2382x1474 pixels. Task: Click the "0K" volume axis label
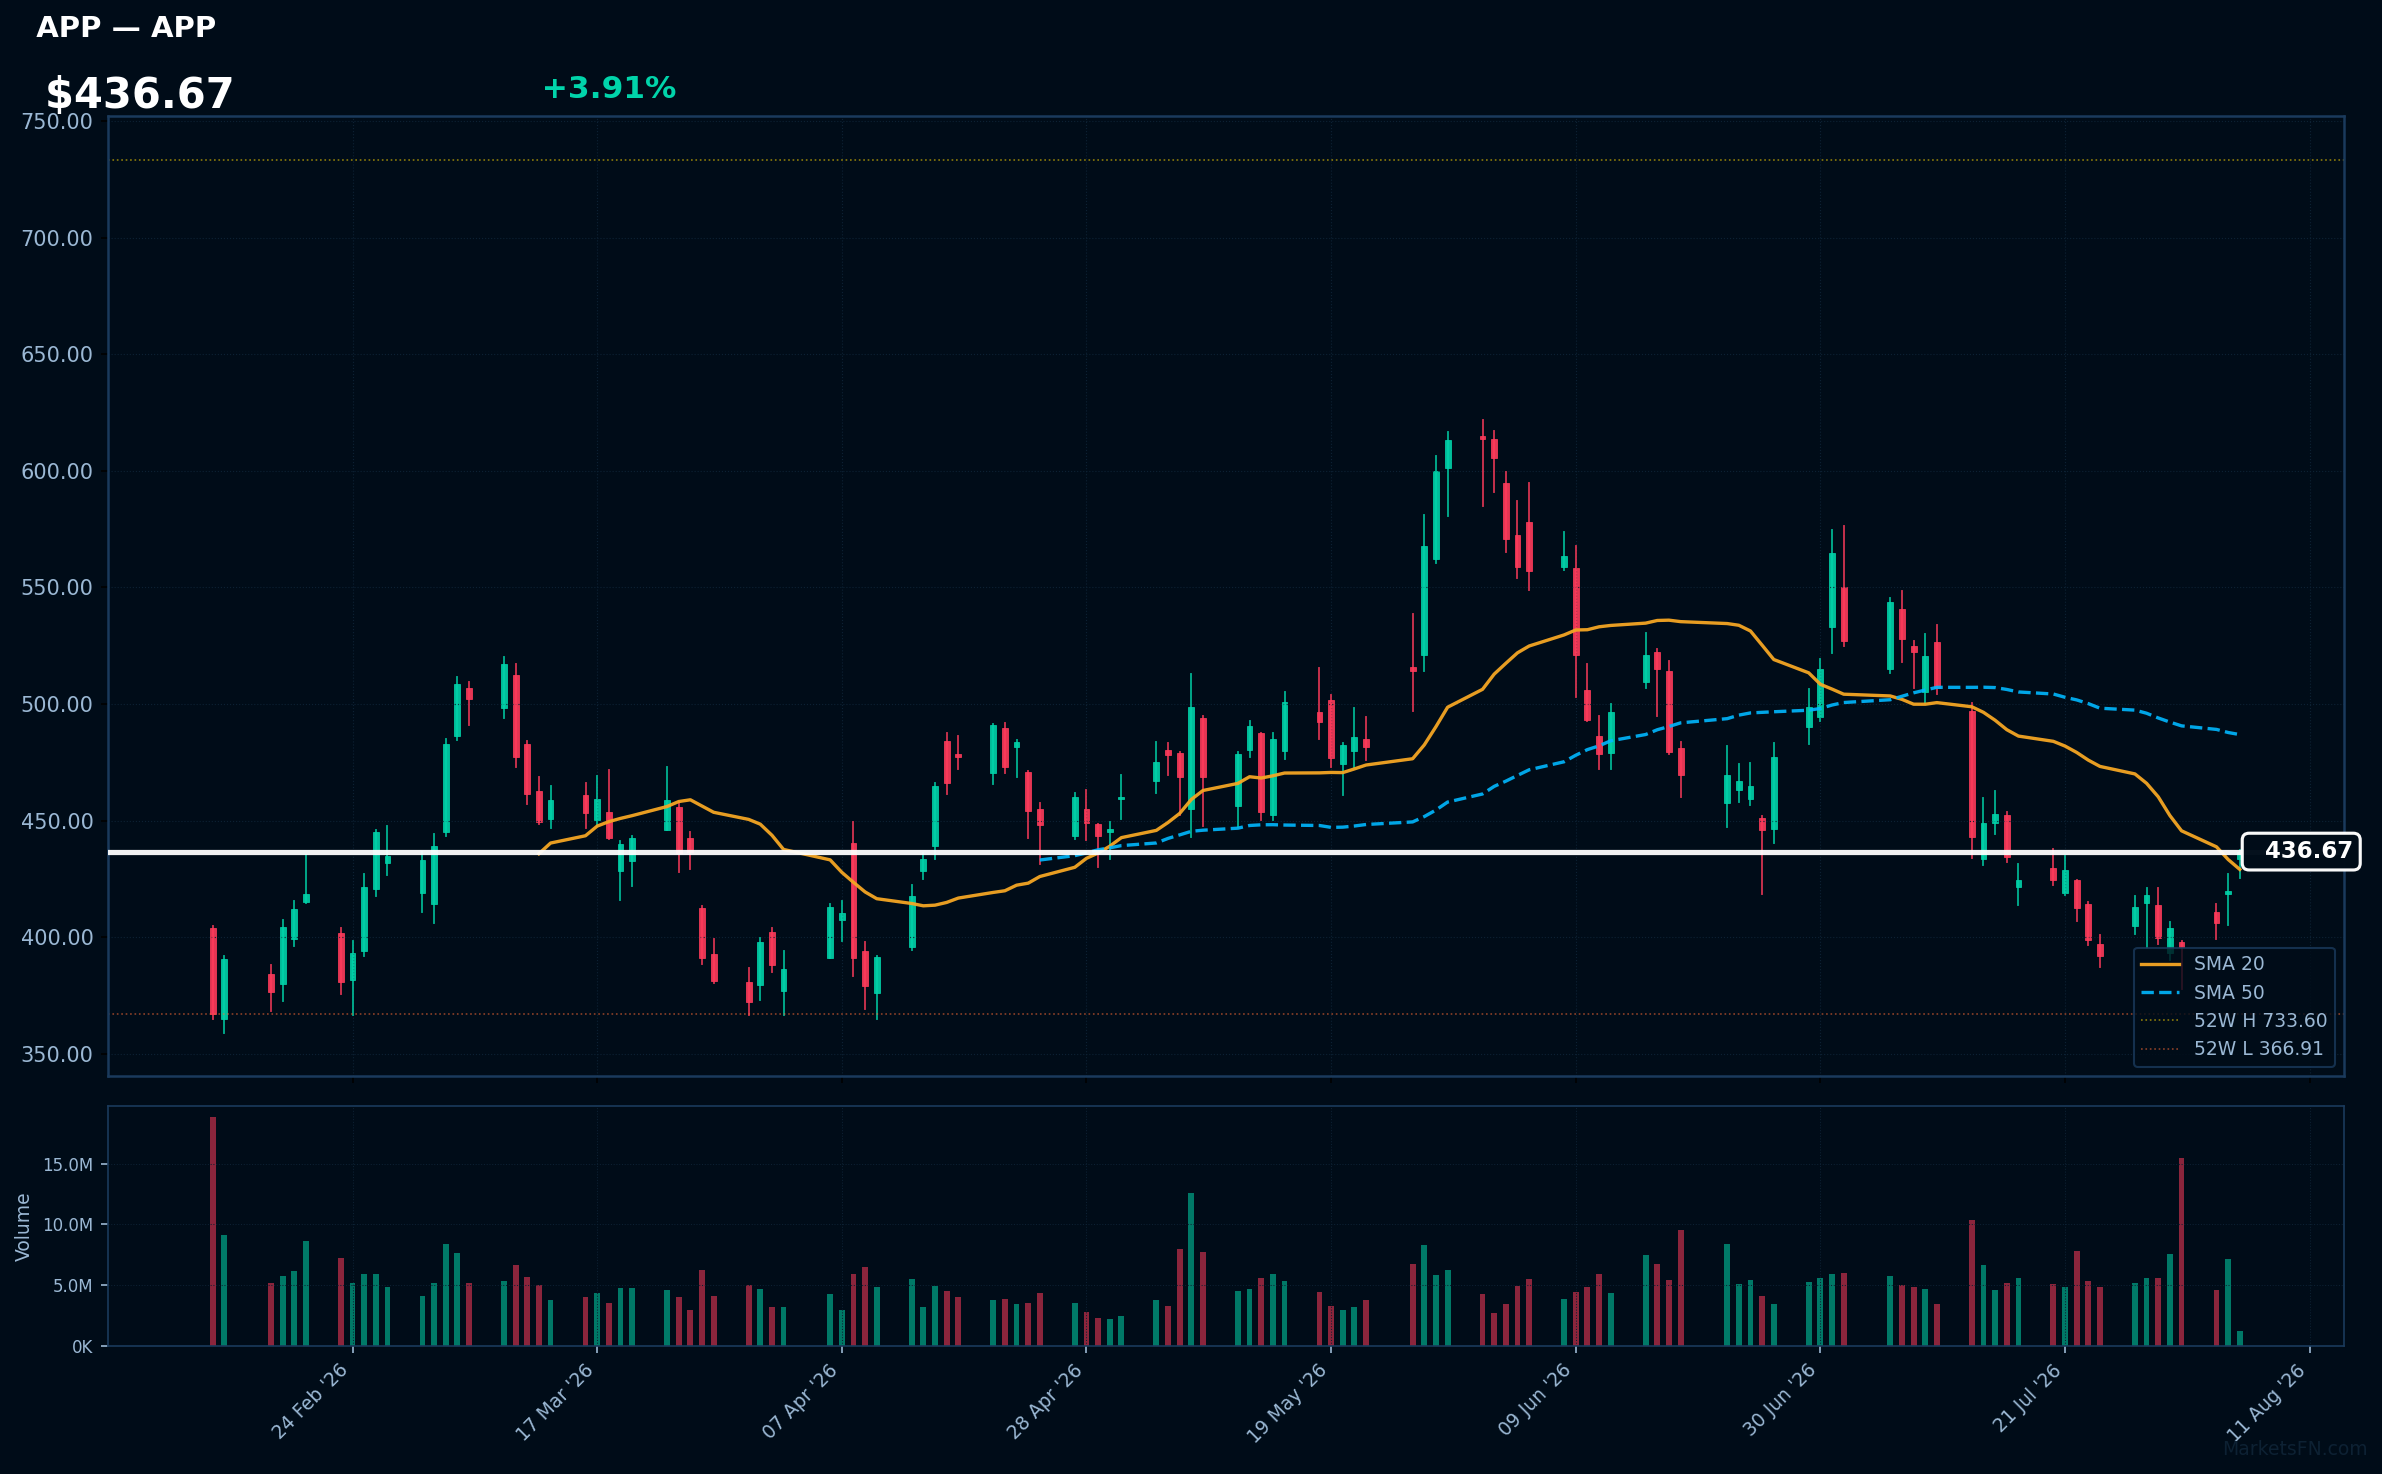coord(82,1347)
